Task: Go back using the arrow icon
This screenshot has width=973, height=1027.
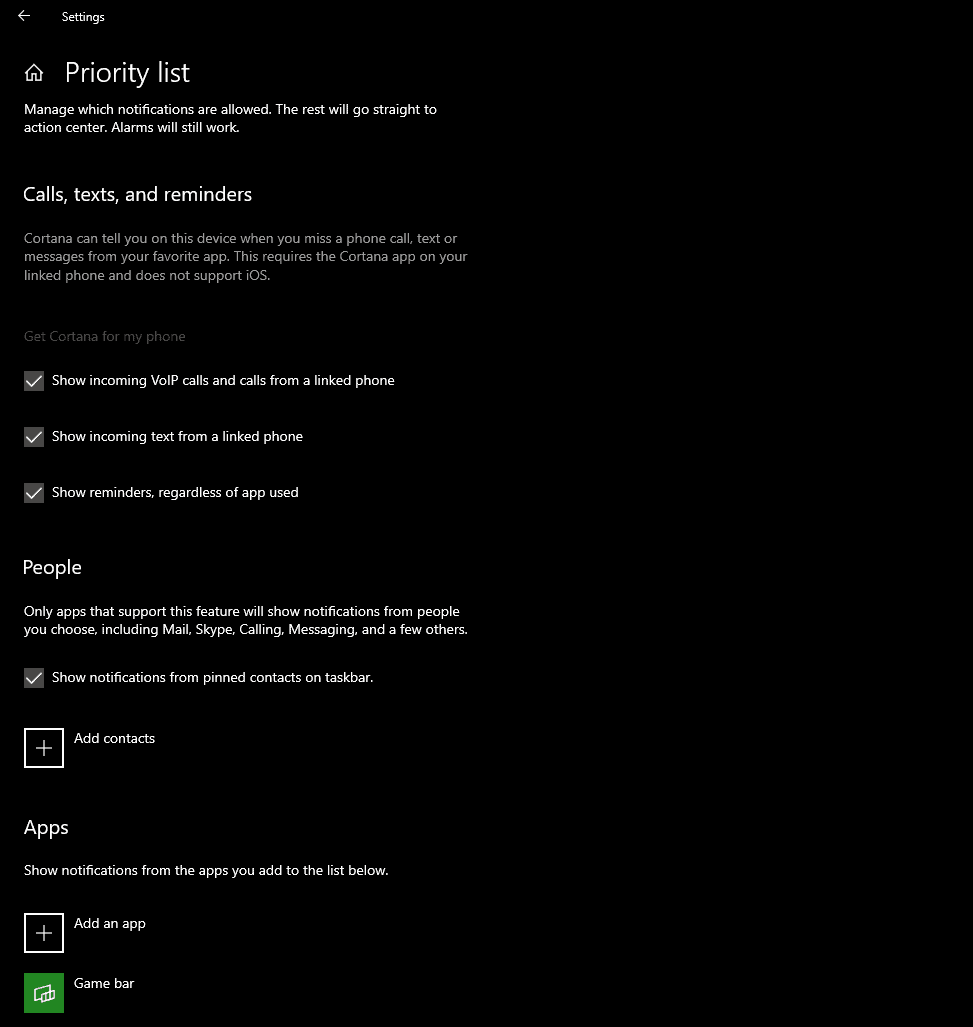Action: pyautogui.click(x=24, y=16)
